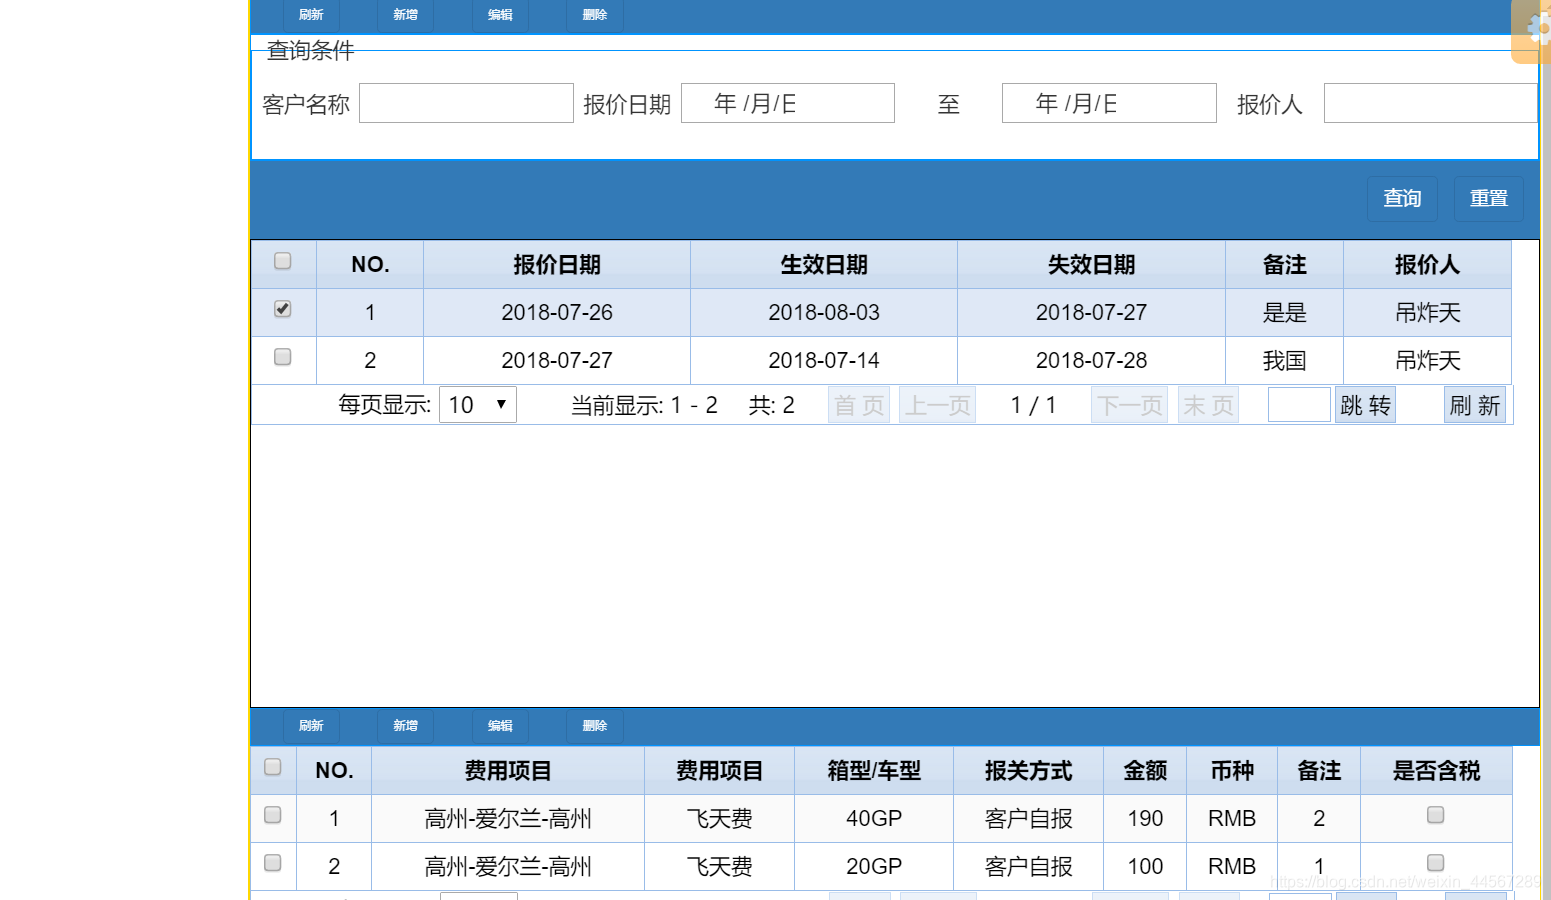
Task: Focus the 客户名称 input field
Action: tap(466, 103)
